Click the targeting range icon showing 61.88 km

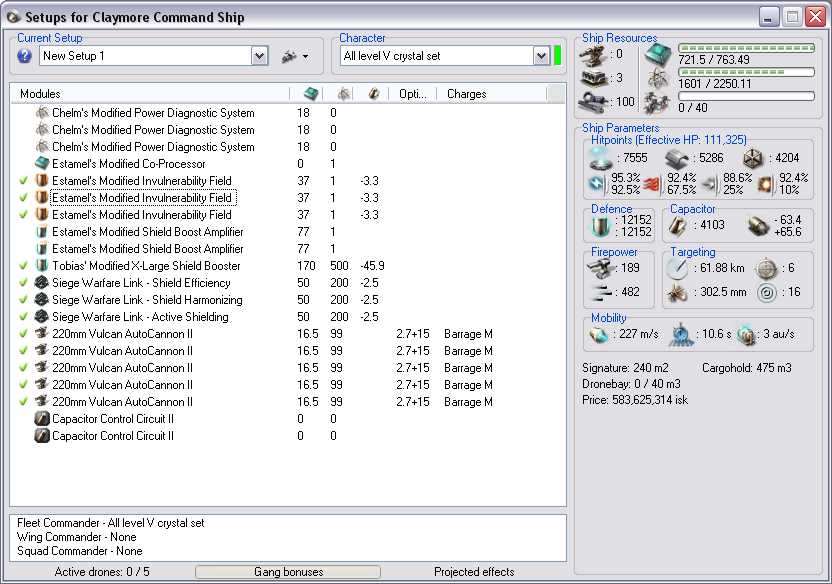[x=678, y=269]
